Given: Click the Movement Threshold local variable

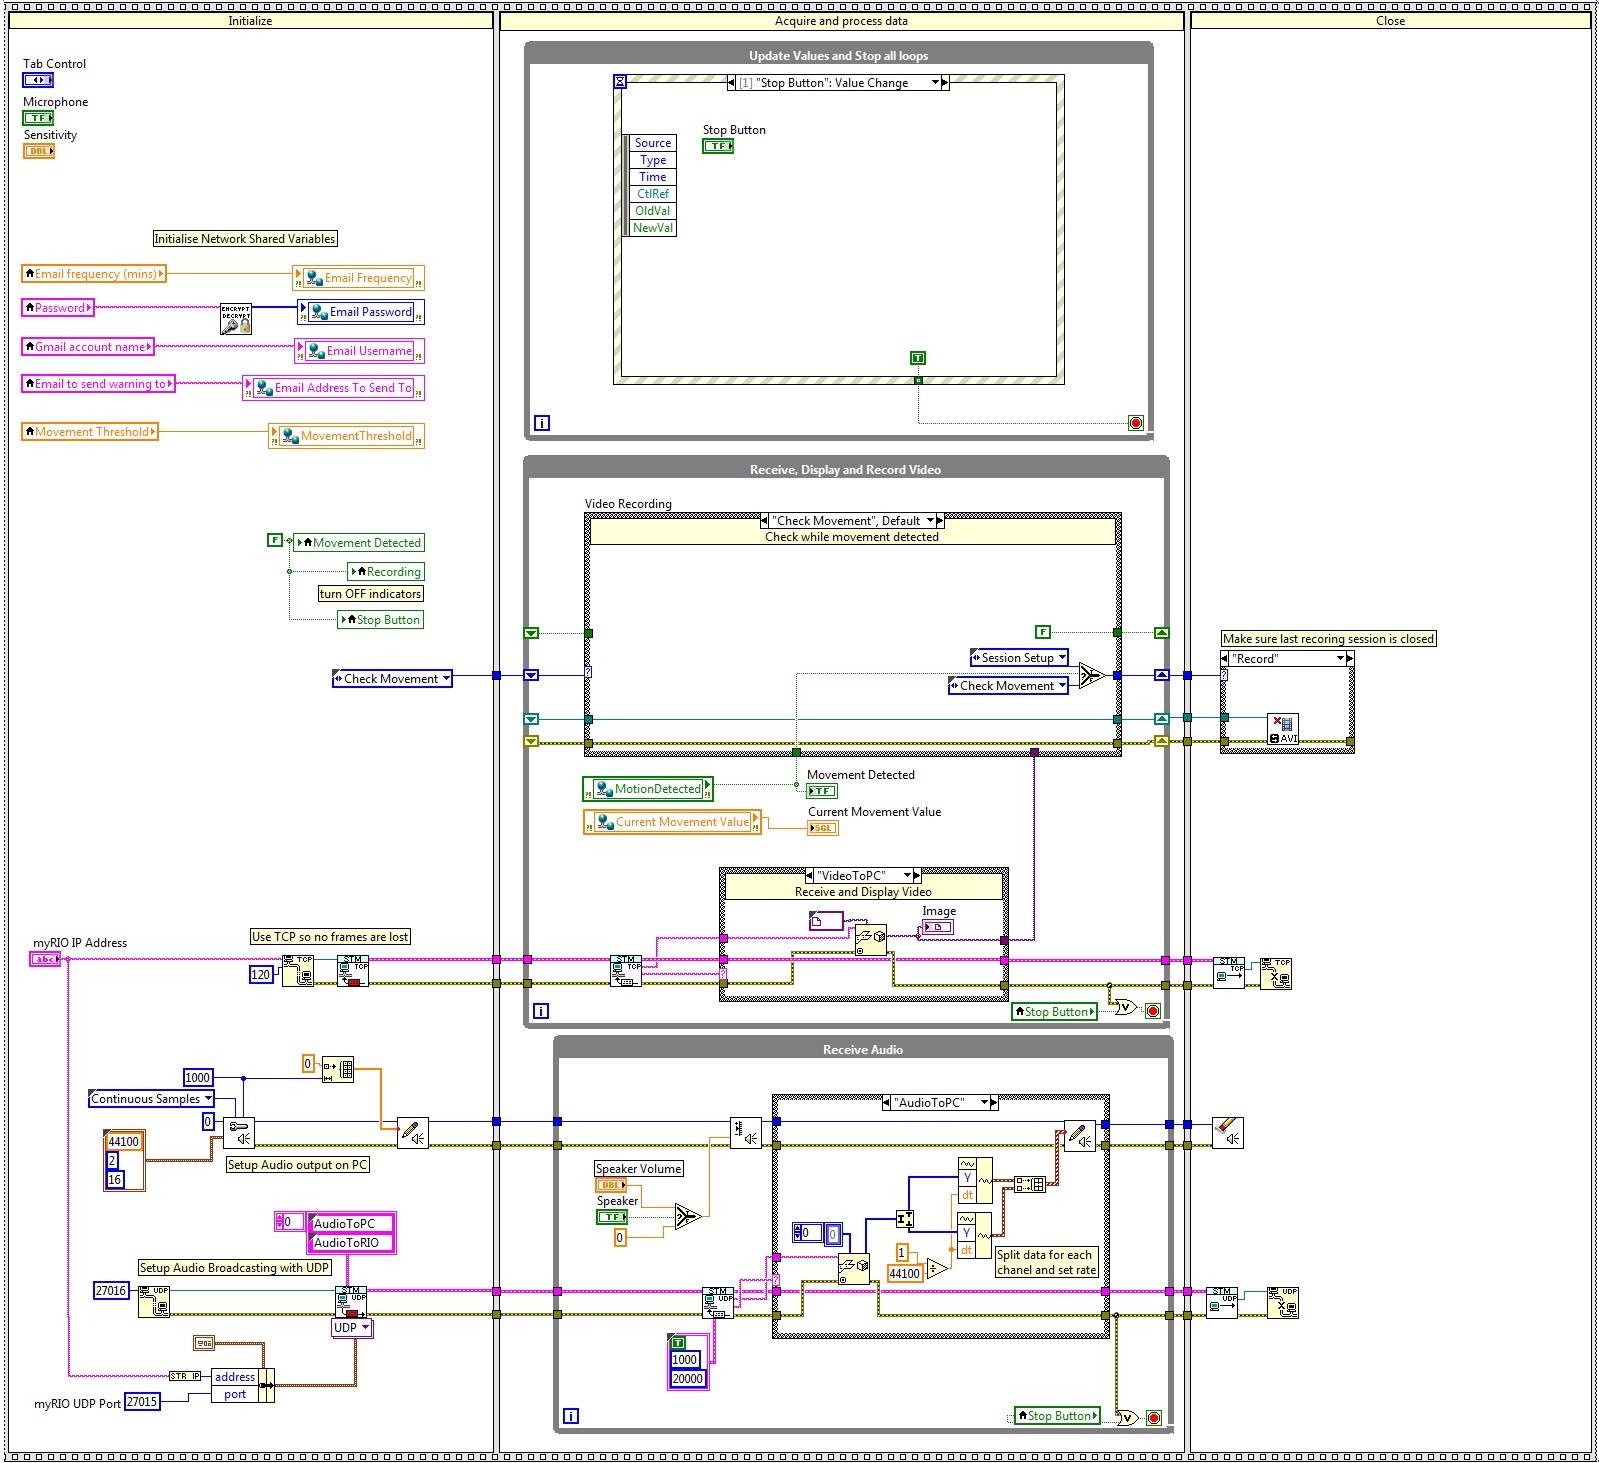Looking at the screenshot, I should tap(90, 432).
